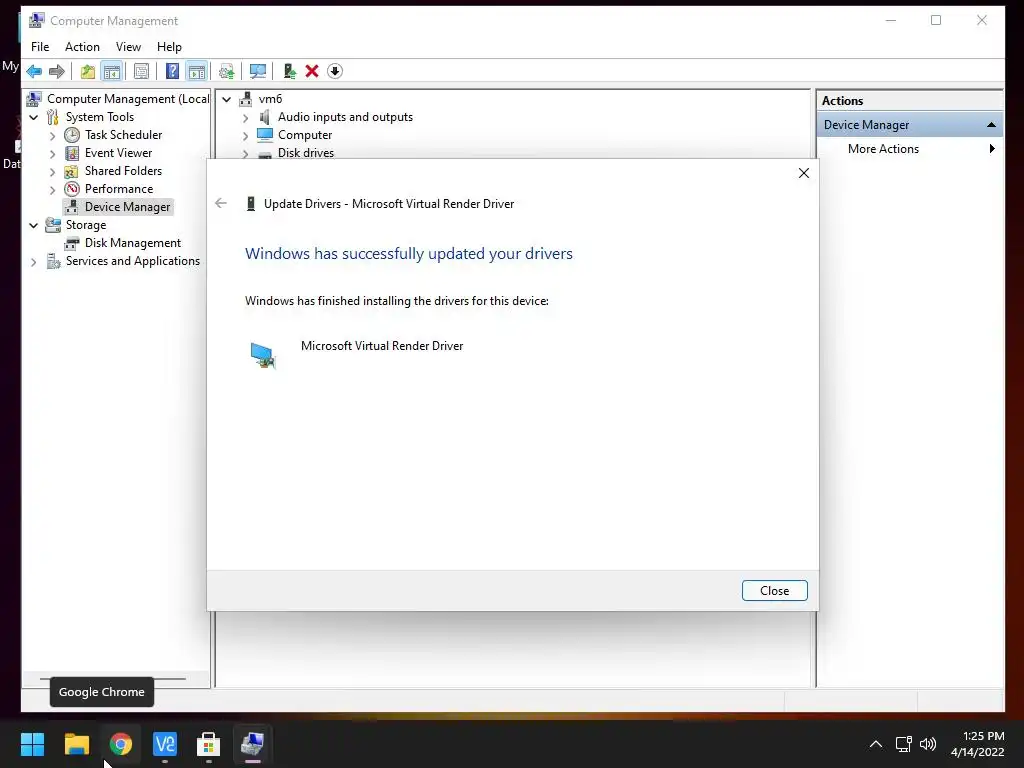Open File Explorer from the taskbar
The height and width of the screenshot is (768, 1024).
coord(76,744)
